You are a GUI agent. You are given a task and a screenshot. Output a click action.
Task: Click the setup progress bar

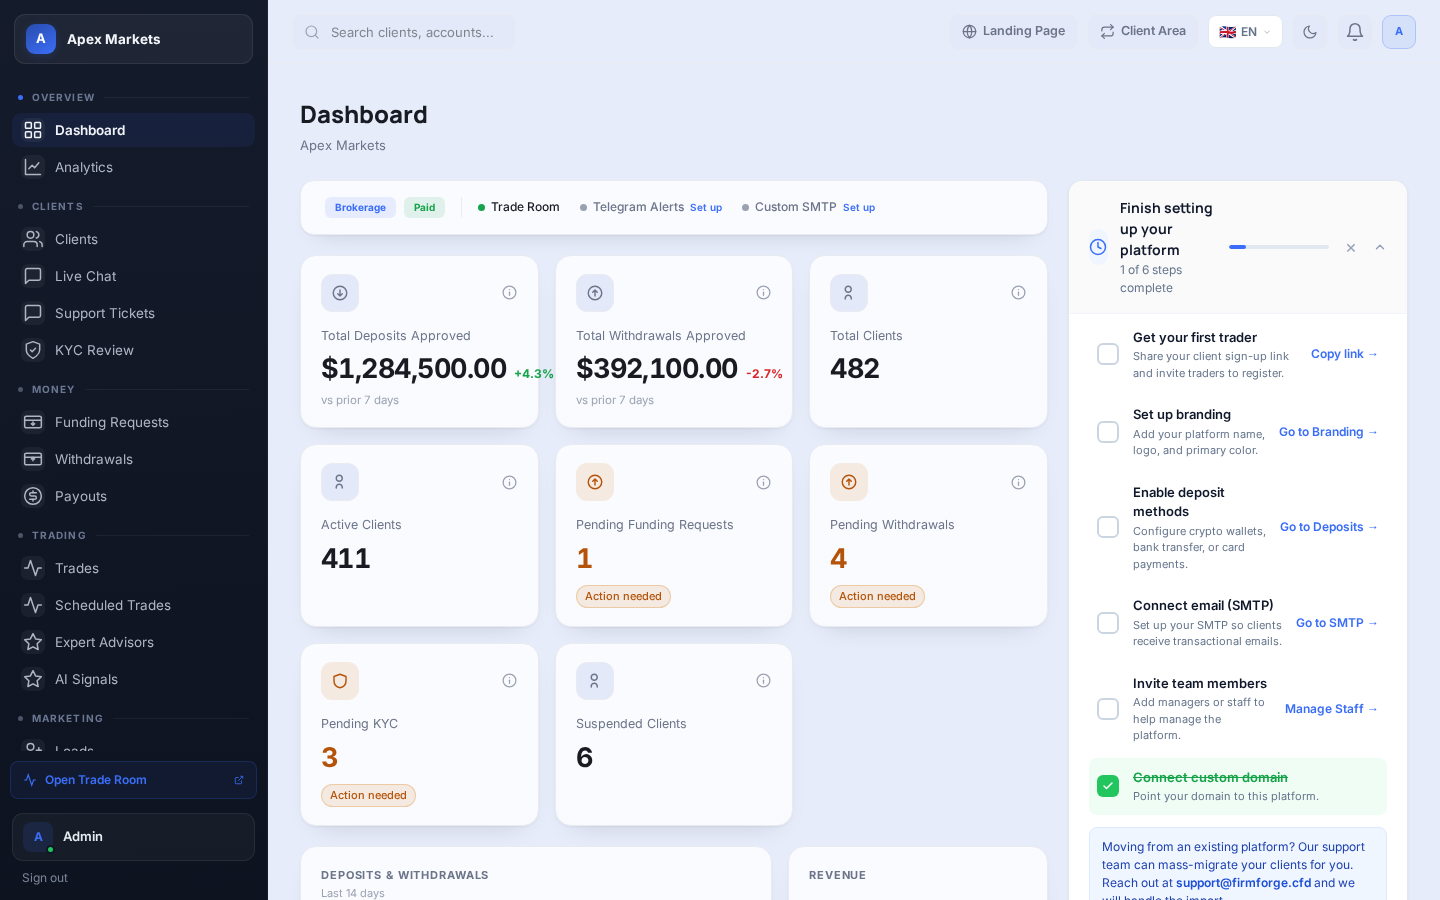[1279, 247]
